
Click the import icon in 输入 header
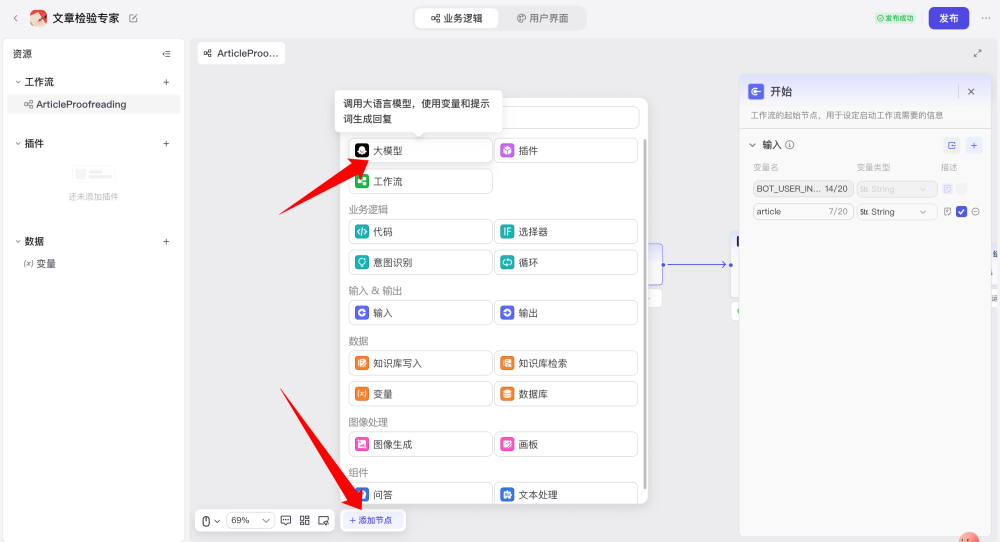(952, 145)
